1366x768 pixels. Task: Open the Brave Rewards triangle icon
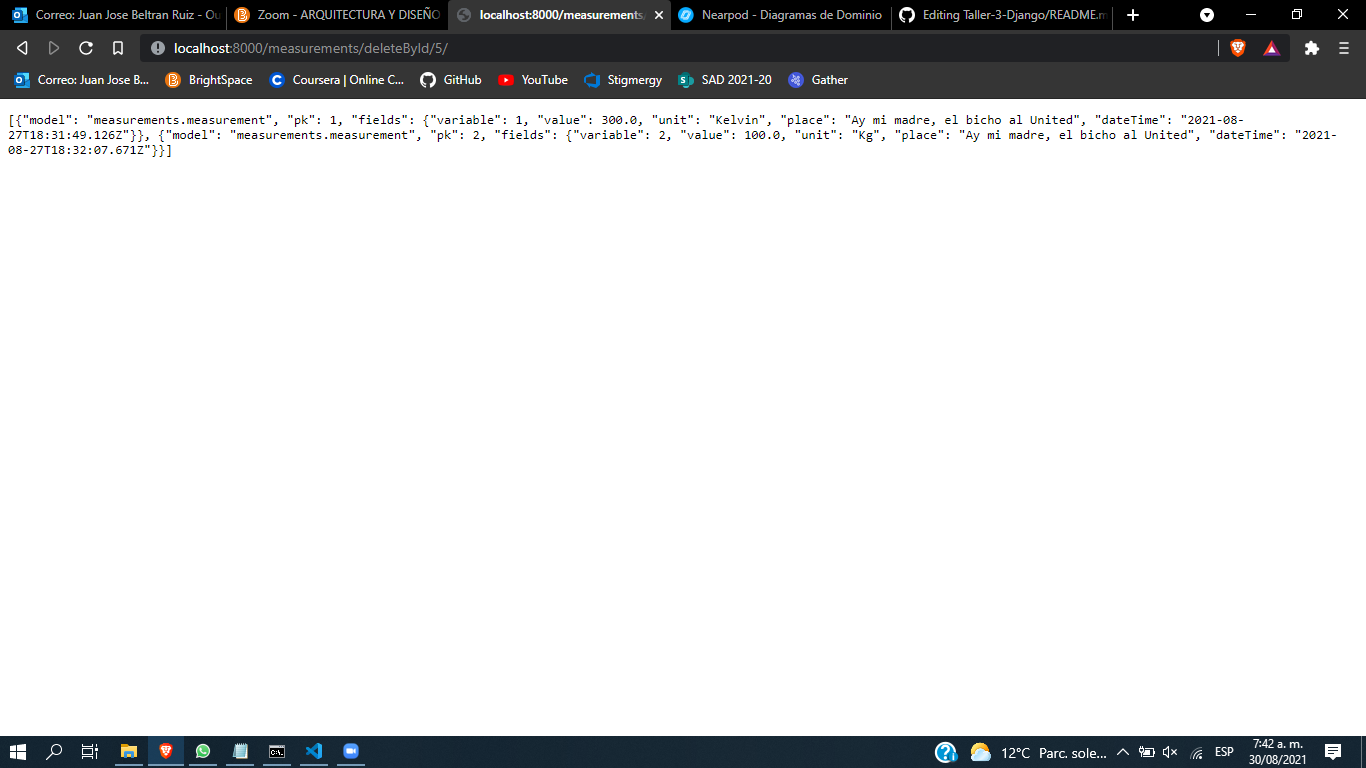click(1271, 48)
